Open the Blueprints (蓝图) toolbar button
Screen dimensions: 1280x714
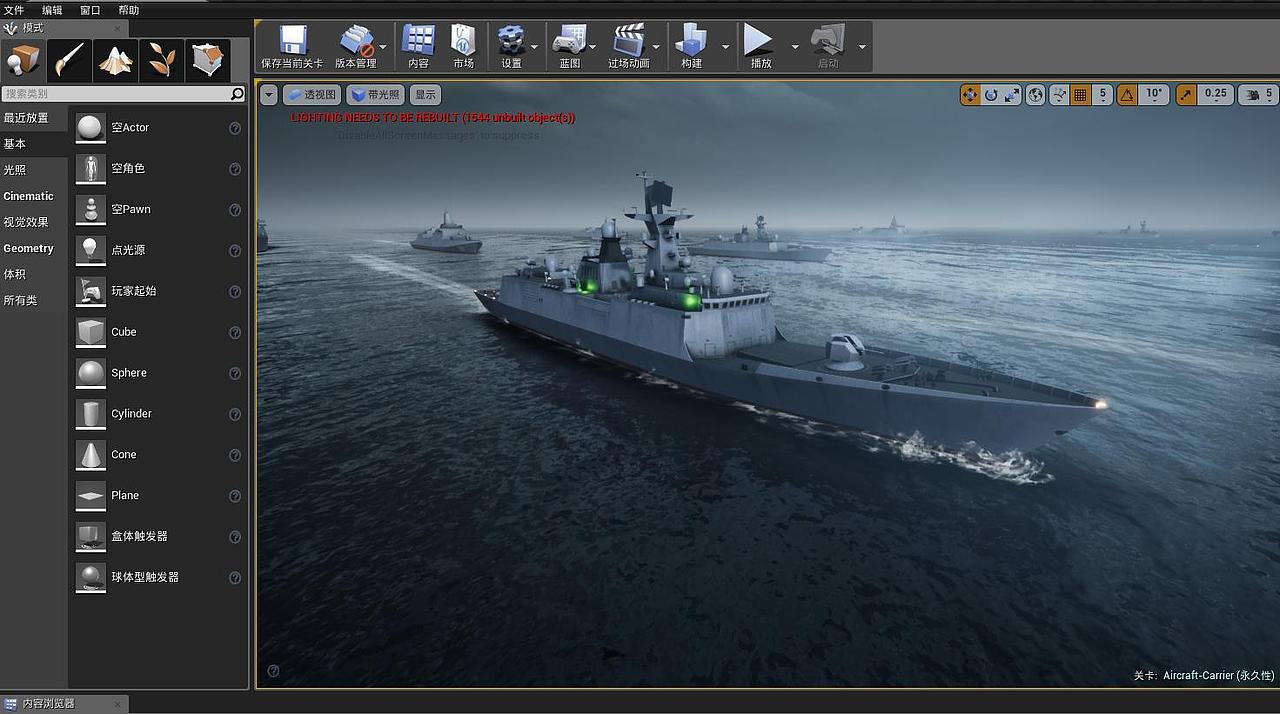pos(569,47)
